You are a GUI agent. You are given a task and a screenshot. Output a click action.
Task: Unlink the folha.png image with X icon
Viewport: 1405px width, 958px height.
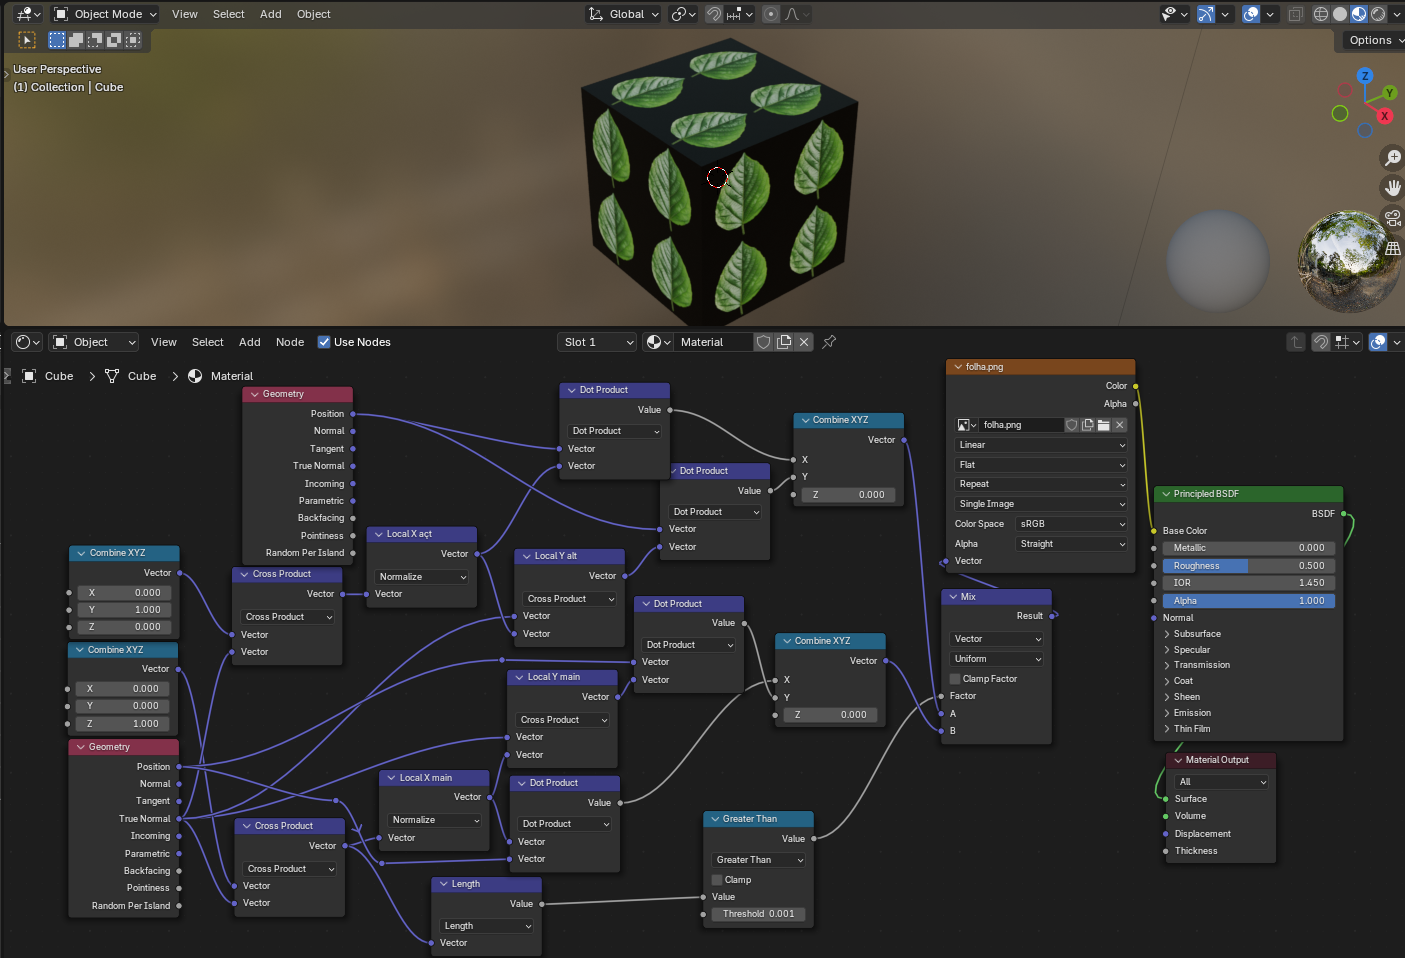click(x=1120, y=425)
